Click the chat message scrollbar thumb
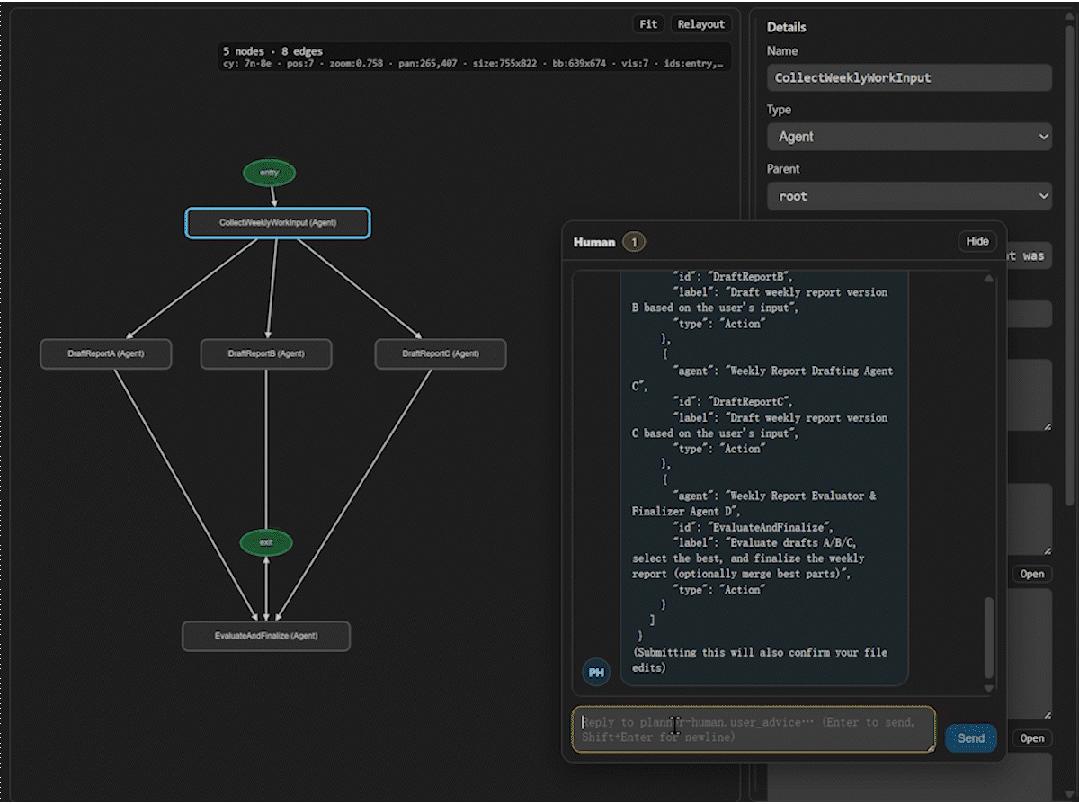 point(989,637)
